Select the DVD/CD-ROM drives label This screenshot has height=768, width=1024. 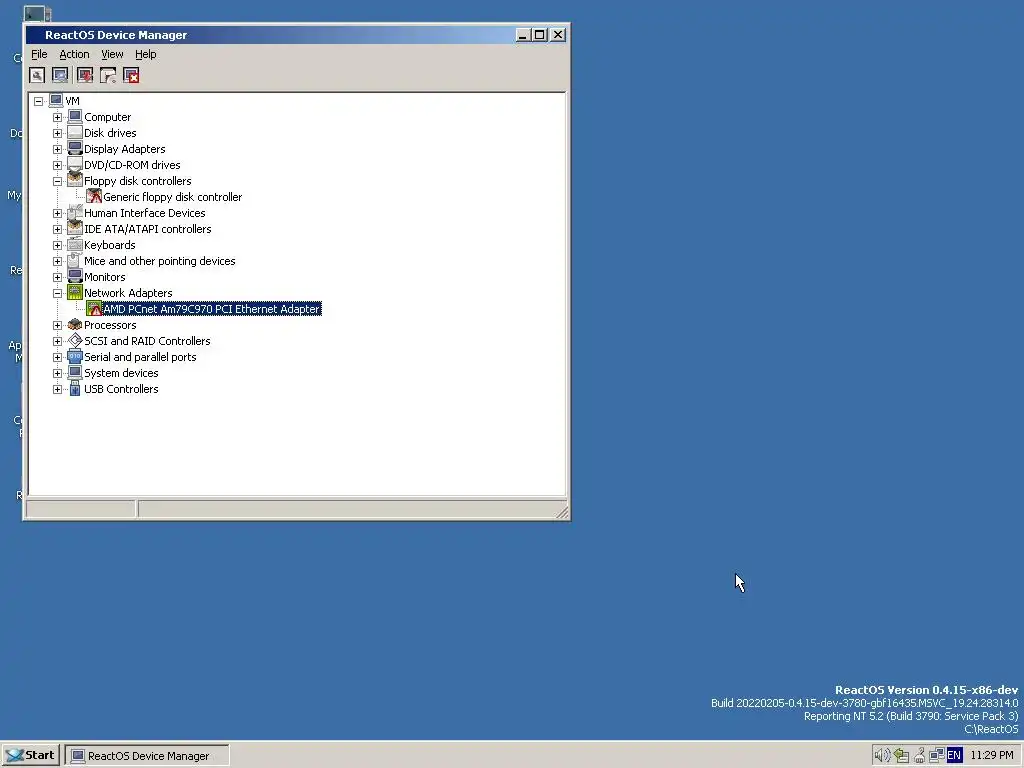[132, 165]
